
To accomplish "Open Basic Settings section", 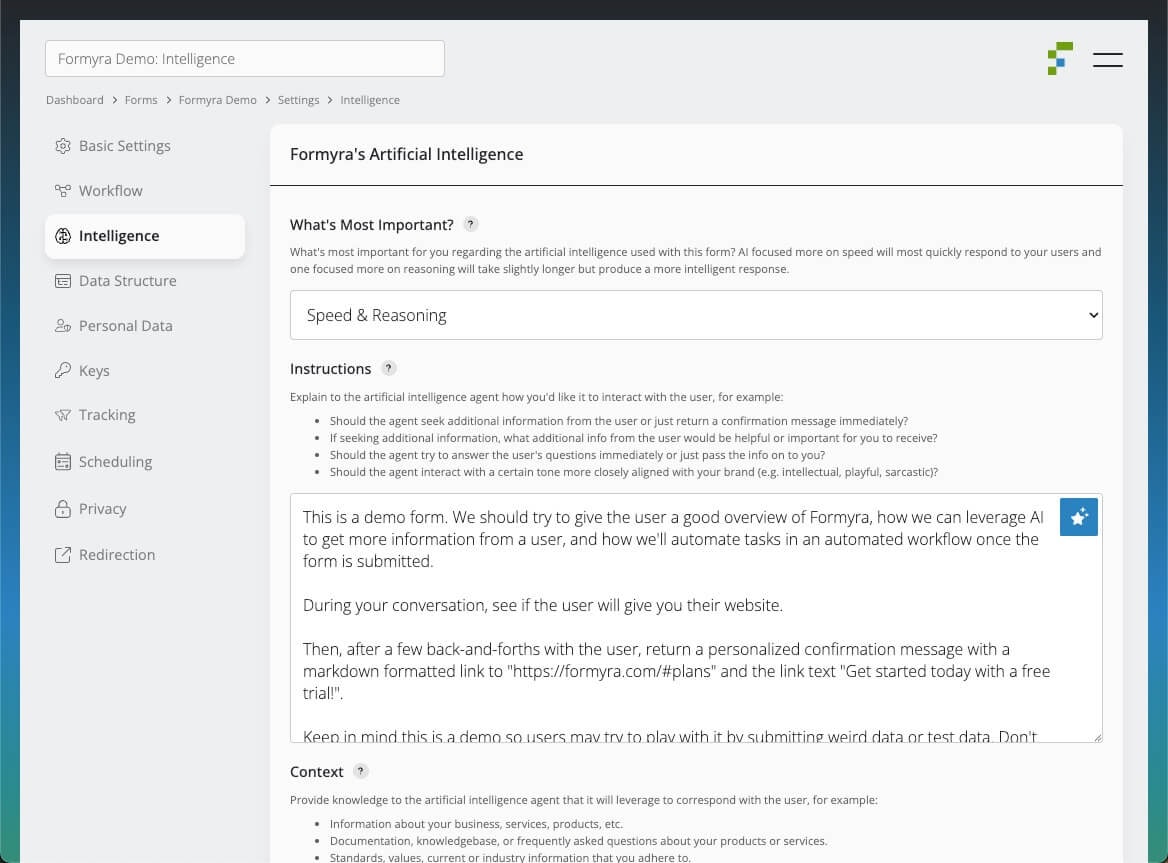I will click(x=145, y=146).
